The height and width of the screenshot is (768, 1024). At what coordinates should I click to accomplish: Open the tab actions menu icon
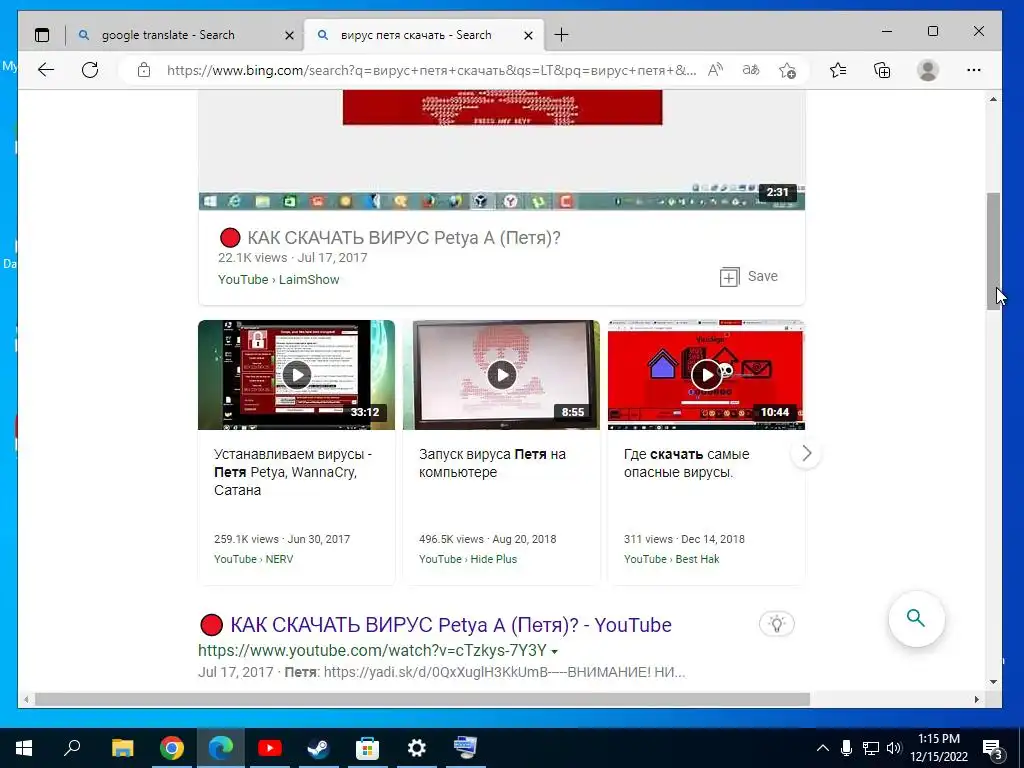(x=42, y=35)
